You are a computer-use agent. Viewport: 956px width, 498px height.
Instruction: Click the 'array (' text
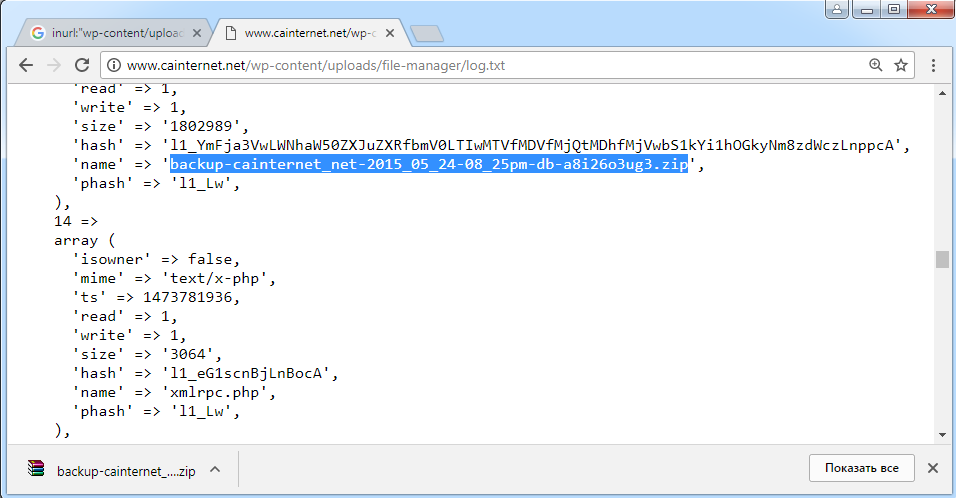(x=84, y=241)
